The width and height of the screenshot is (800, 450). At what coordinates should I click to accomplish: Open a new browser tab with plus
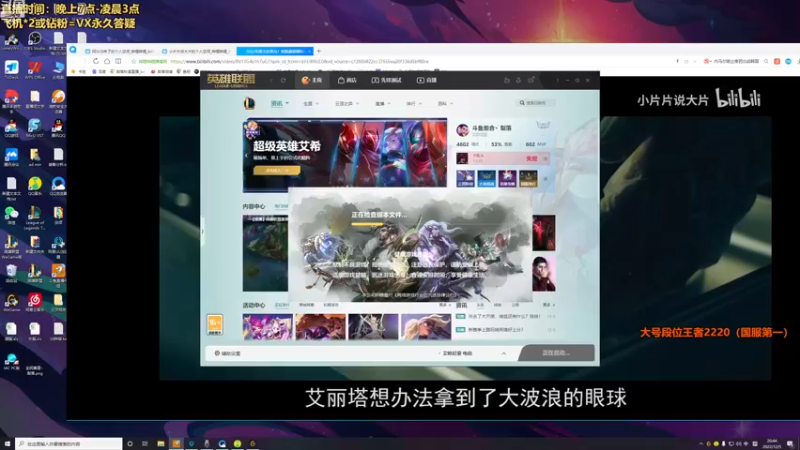319,51
